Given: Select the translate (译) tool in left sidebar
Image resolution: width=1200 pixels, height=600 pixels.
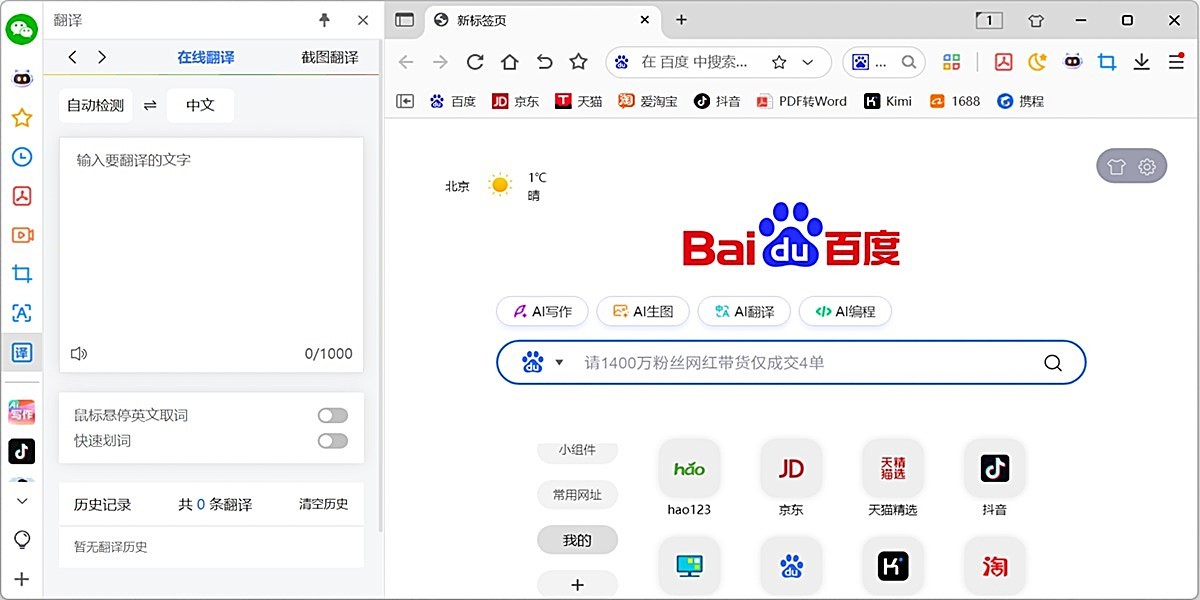Looking at the screenshot, I should coord(21,352).
